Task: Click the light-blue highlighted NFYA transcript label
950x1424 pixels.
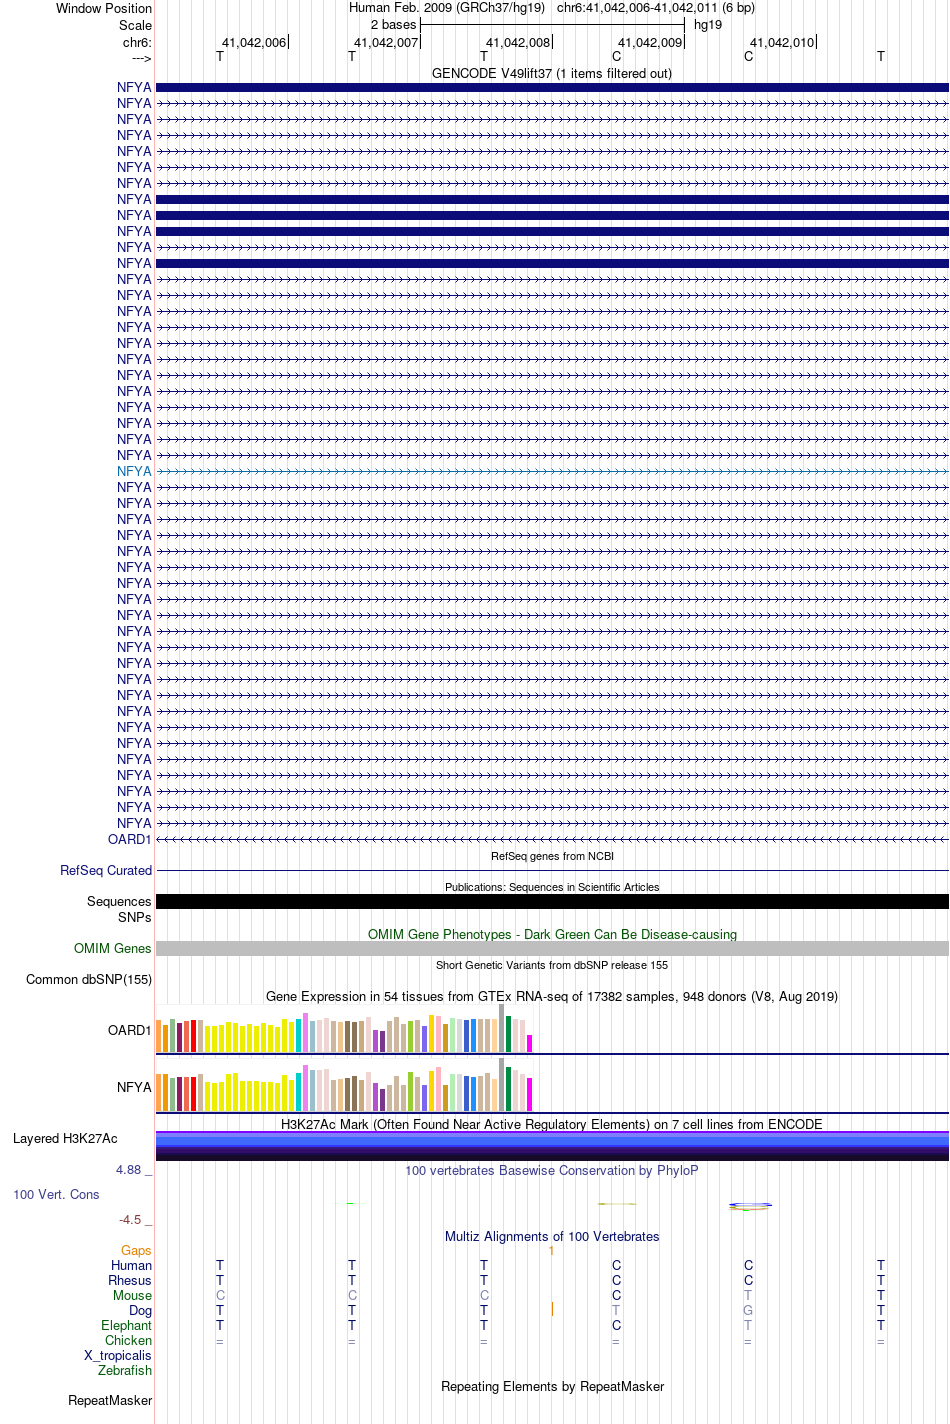Action: tap(134, 471)
